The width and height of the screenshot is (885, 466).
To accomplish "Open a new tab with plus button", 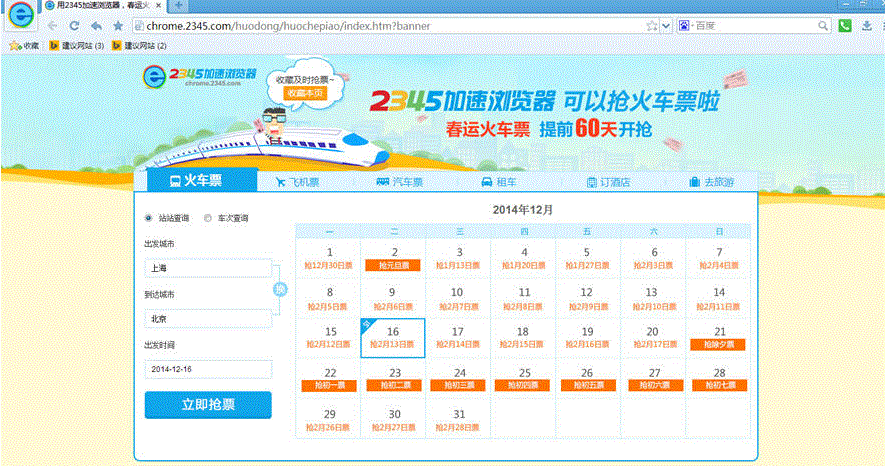I will coord(178,6).
